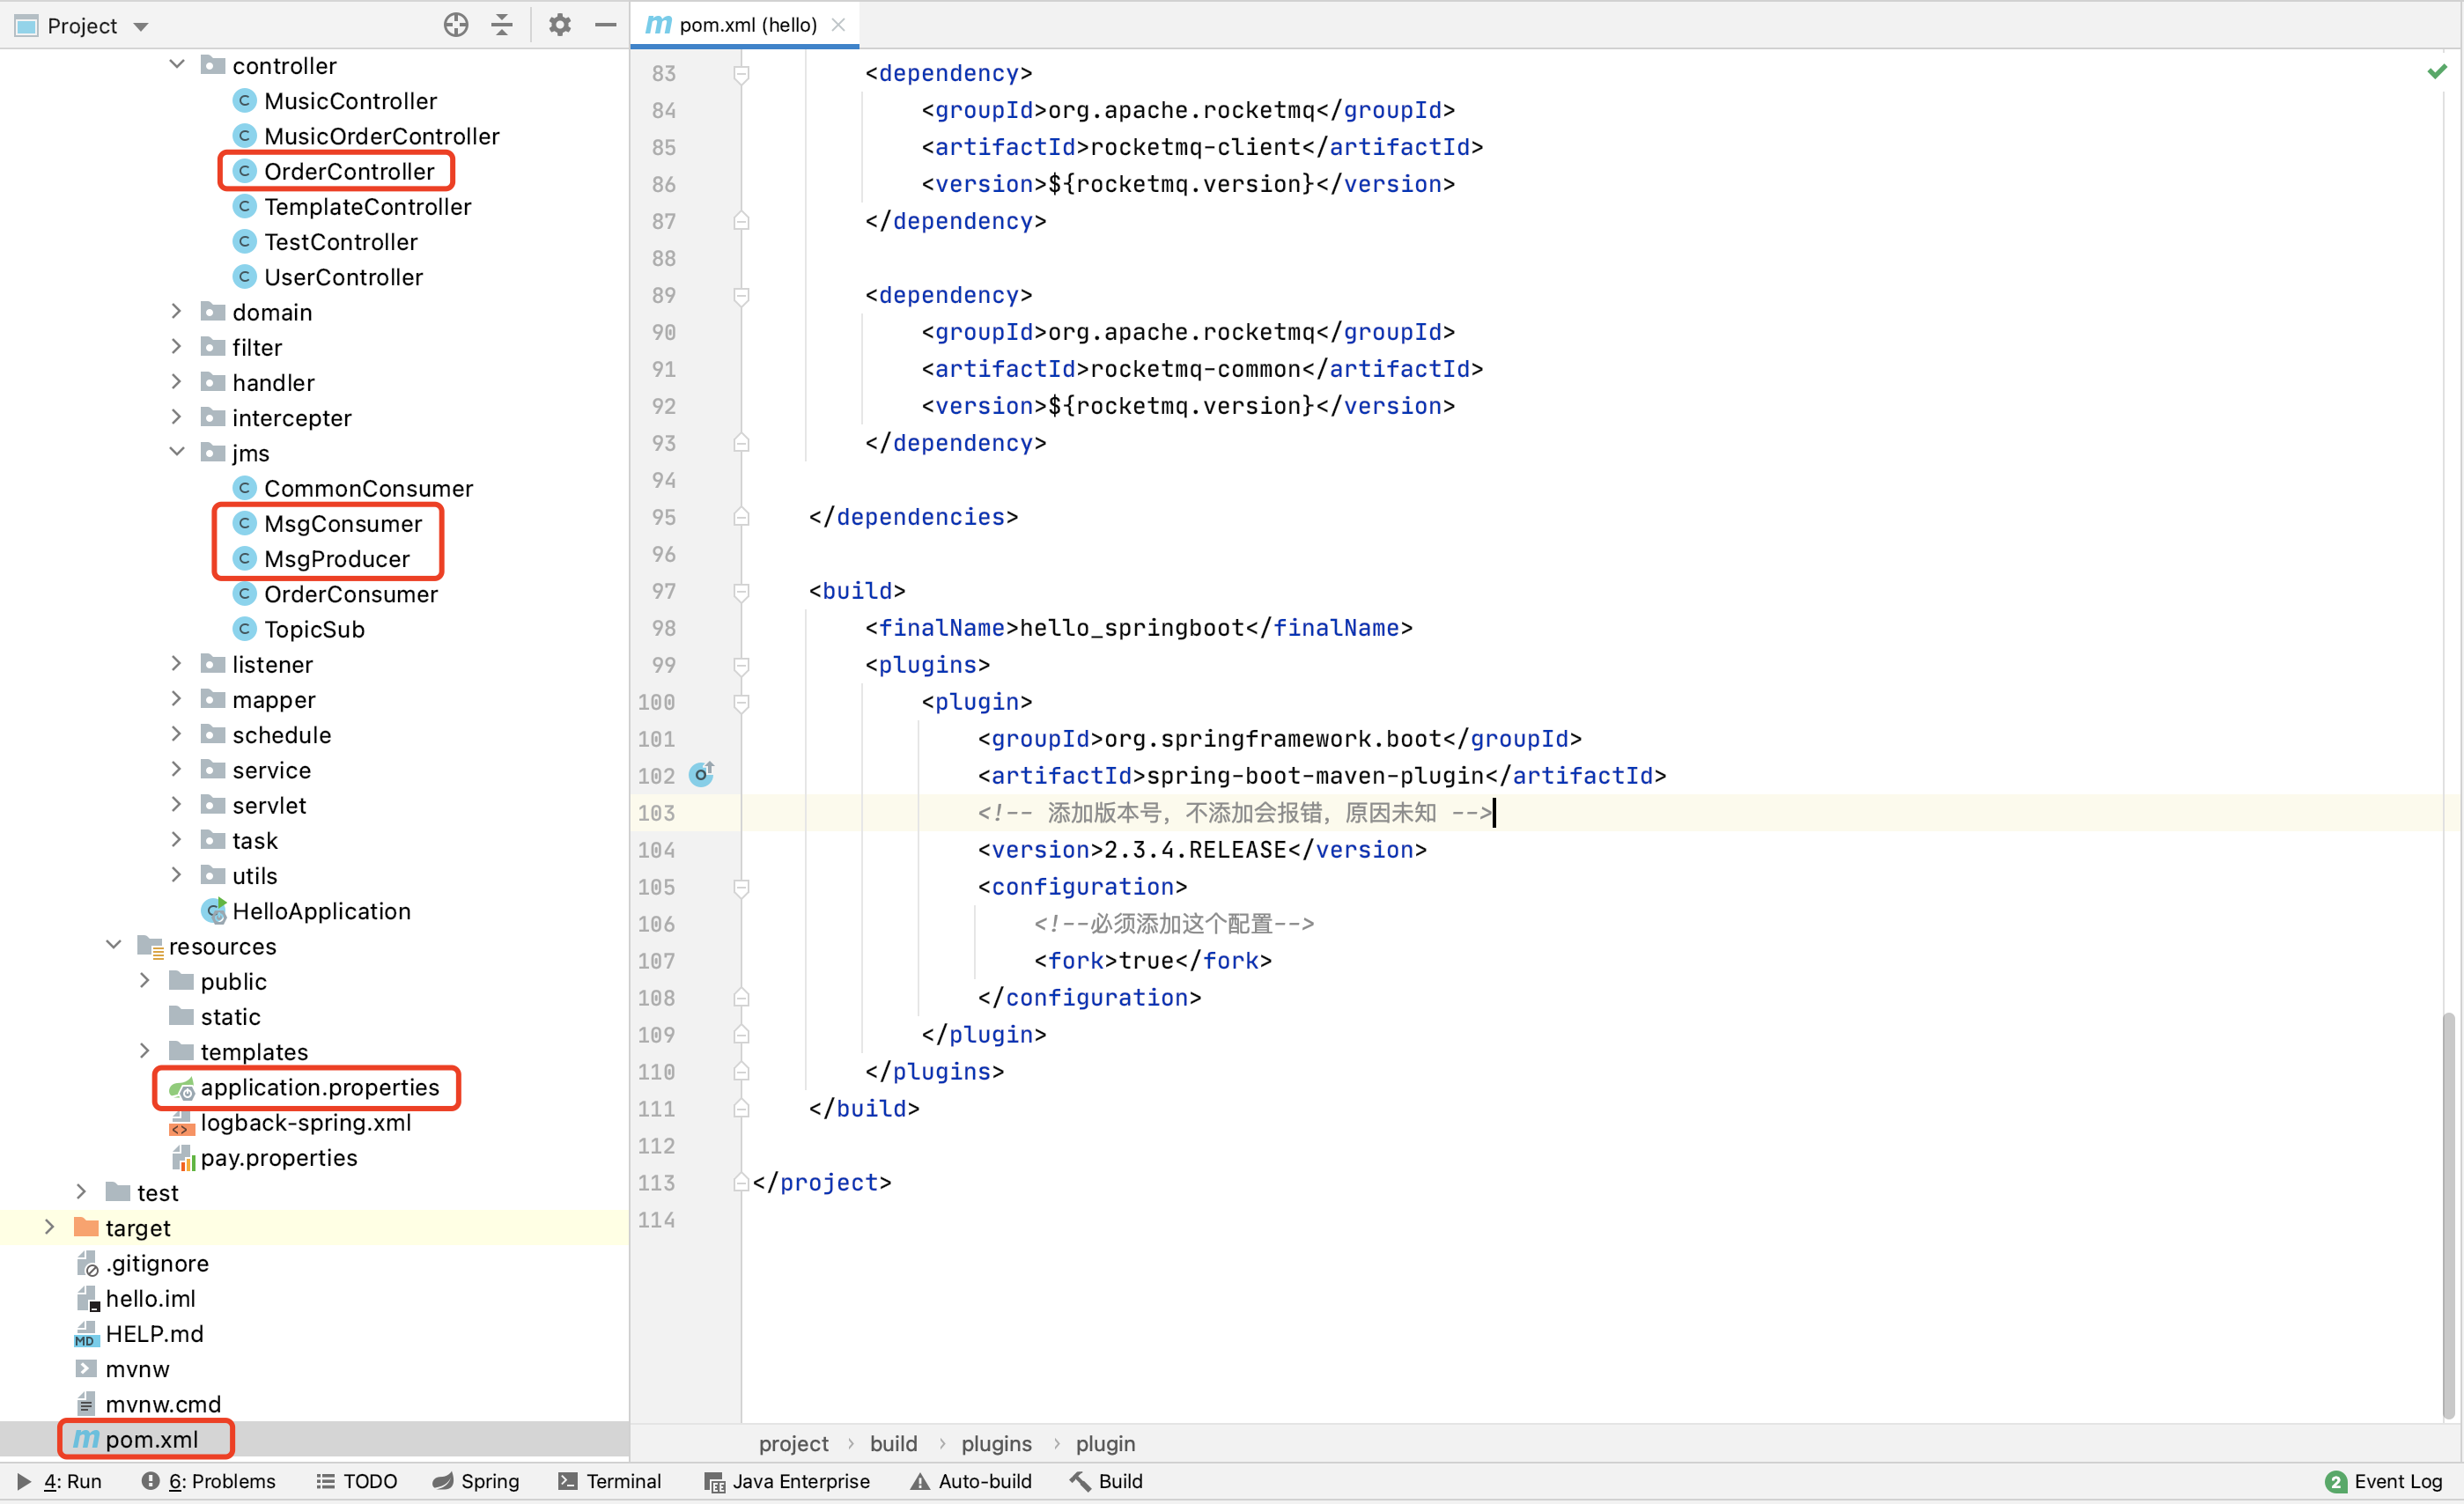Image resolution: width=2464 pixels, height=1504 pixels.
Task: Click 'plugin' breadcrumb element
Action: (x=1106, y=1443)
